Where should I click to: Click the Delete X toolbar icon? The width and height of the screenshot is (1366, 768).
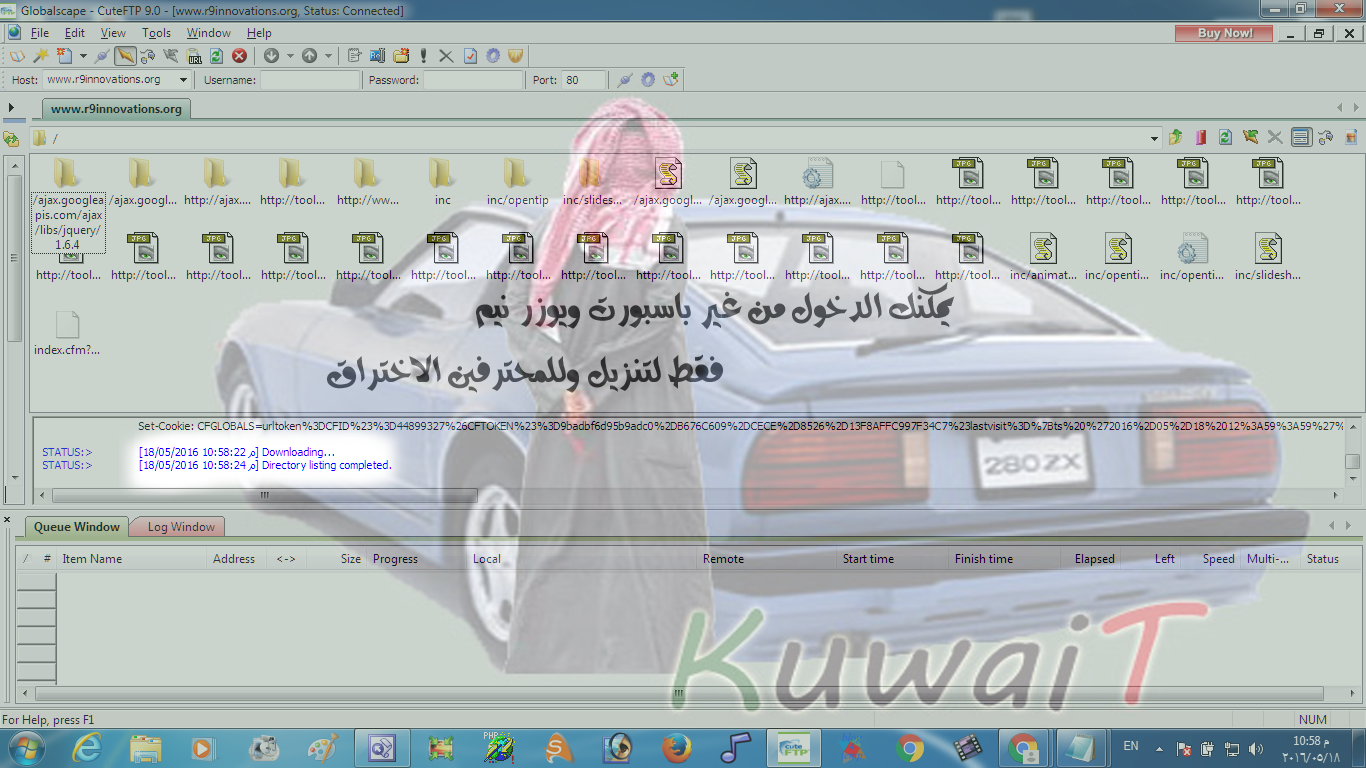click(446, 56)
